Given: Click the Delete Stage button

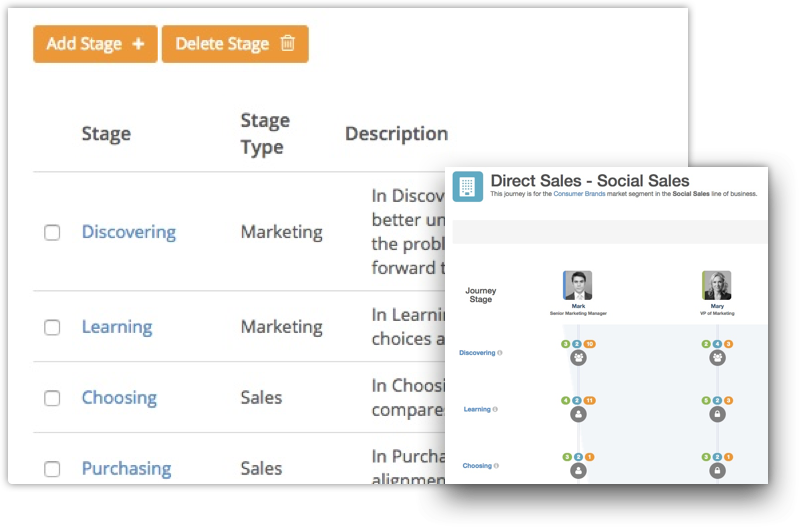Looking at the screenshot, I should tap(235, 44).
